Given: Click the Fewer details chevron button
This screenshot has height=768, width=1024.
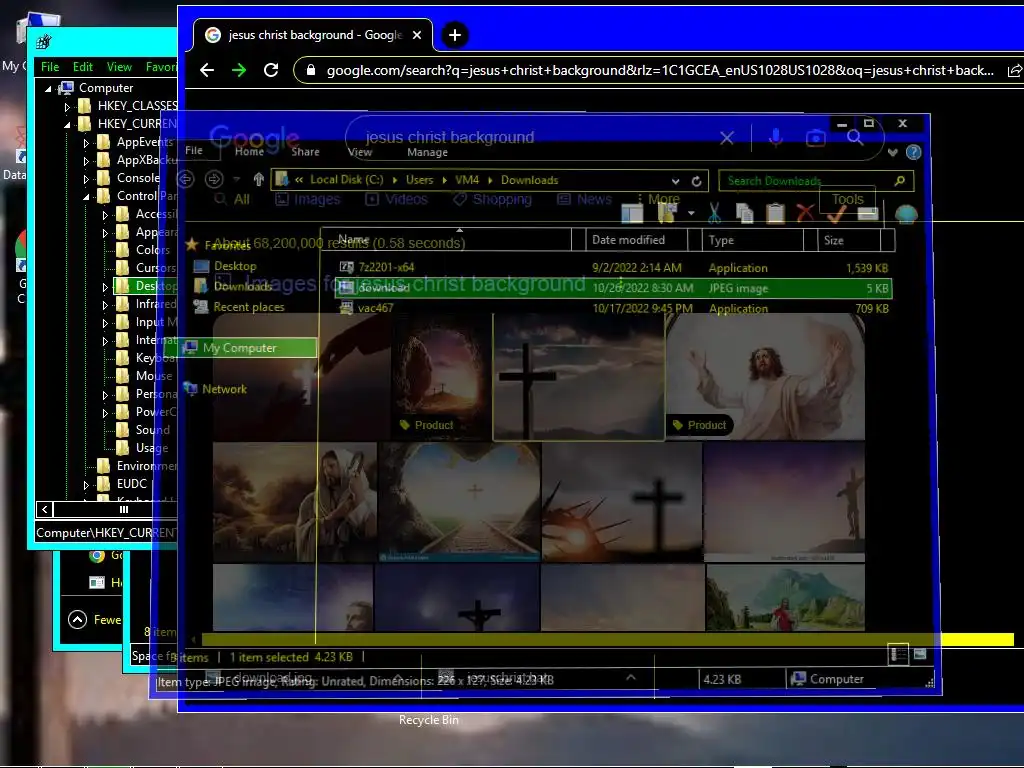Looking at the screenshot, I should click(x=78, y=619).
